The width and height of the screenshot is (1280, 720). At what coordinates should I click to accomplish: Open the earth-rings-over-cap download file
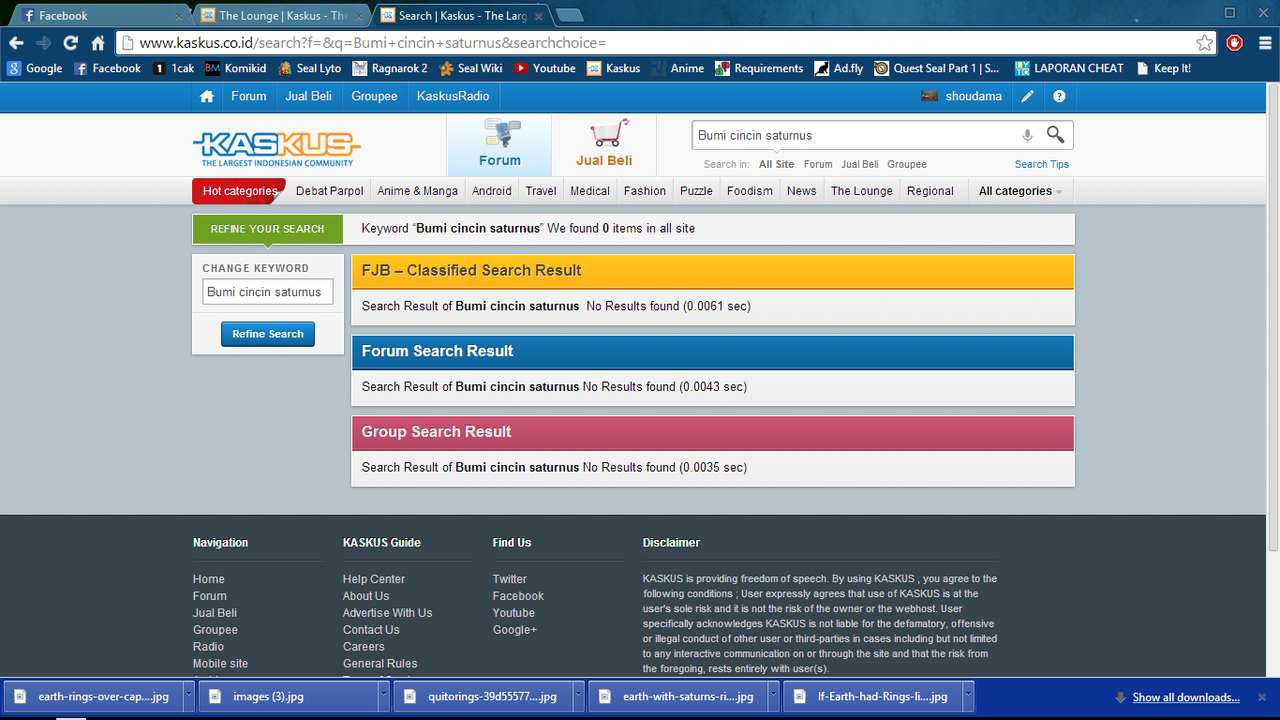[x=92, y=697]
